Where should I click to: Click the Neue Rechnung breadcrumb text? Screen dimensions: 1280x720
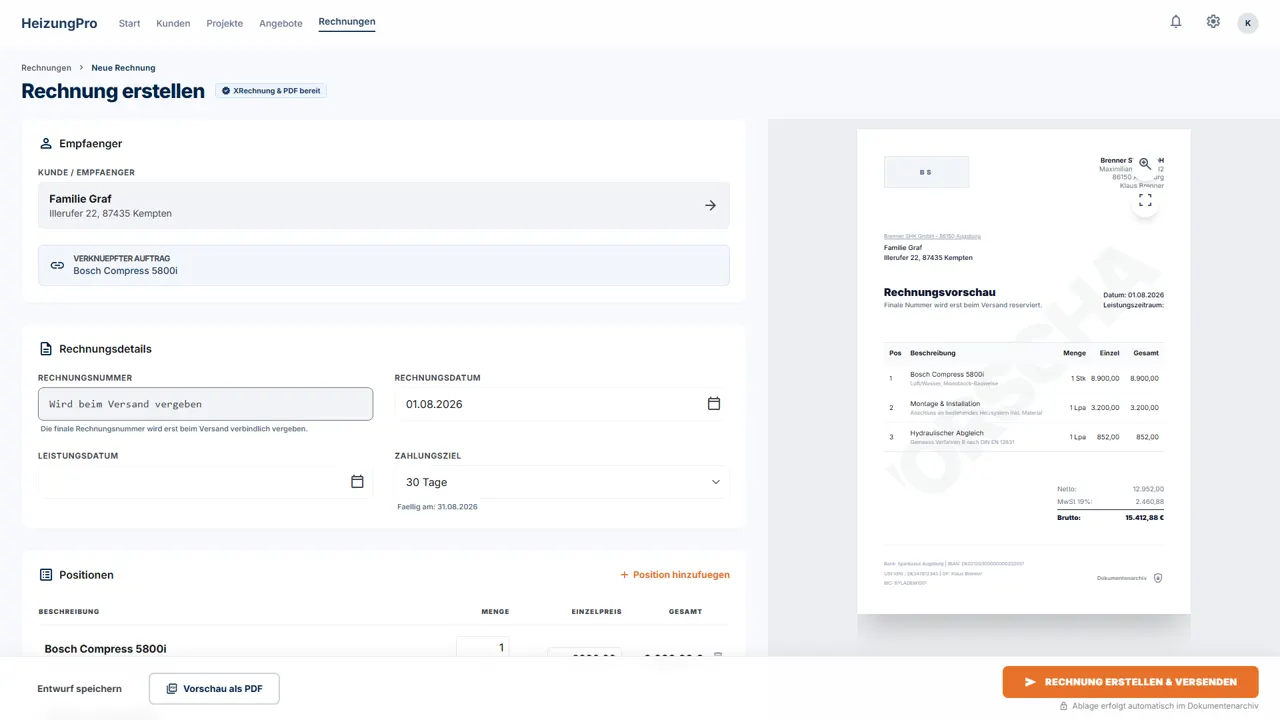click(x=123, y=68)
